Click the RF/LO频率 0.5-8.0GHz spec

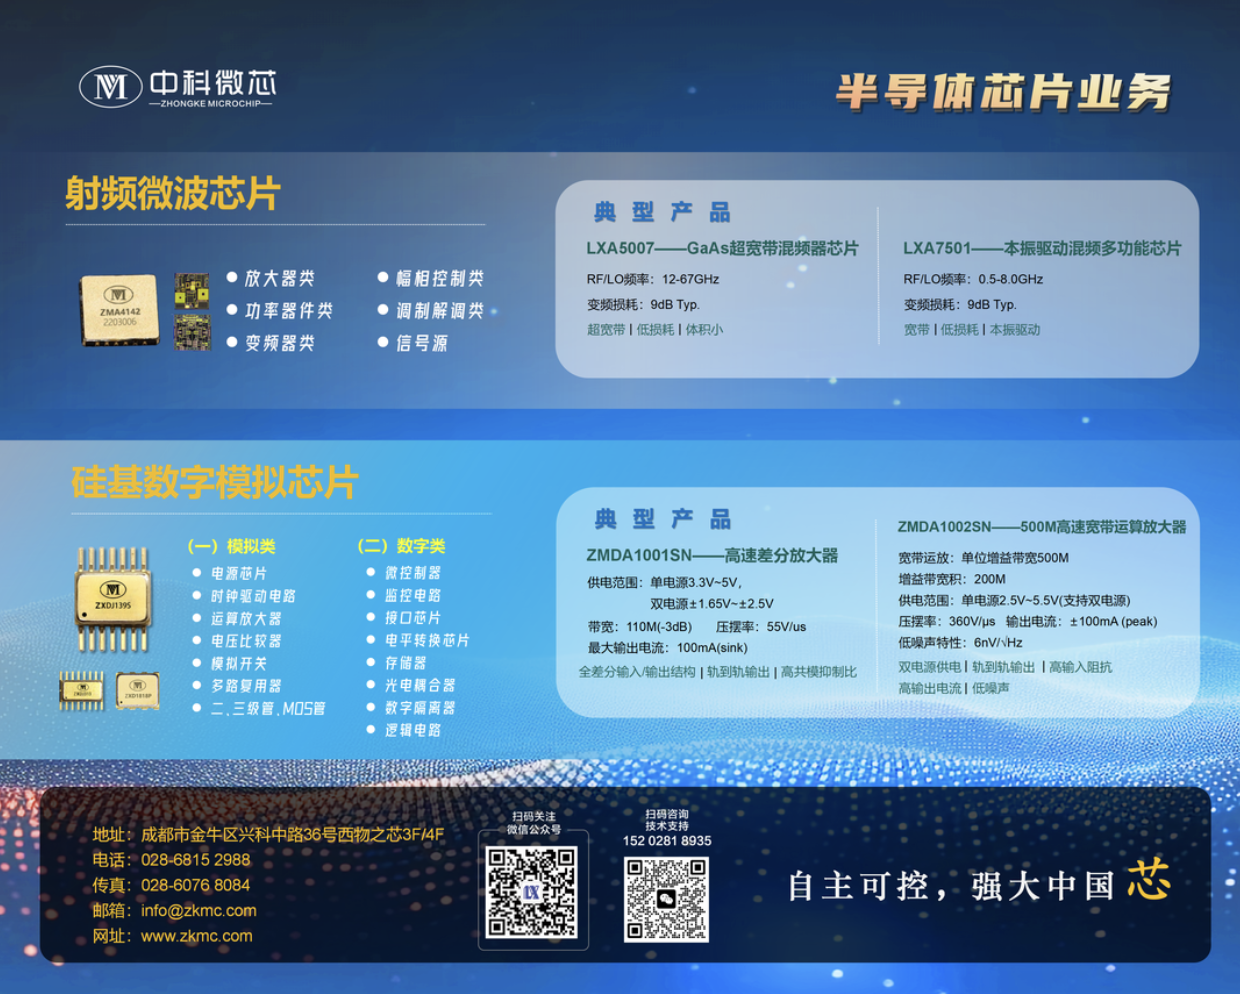973,279
